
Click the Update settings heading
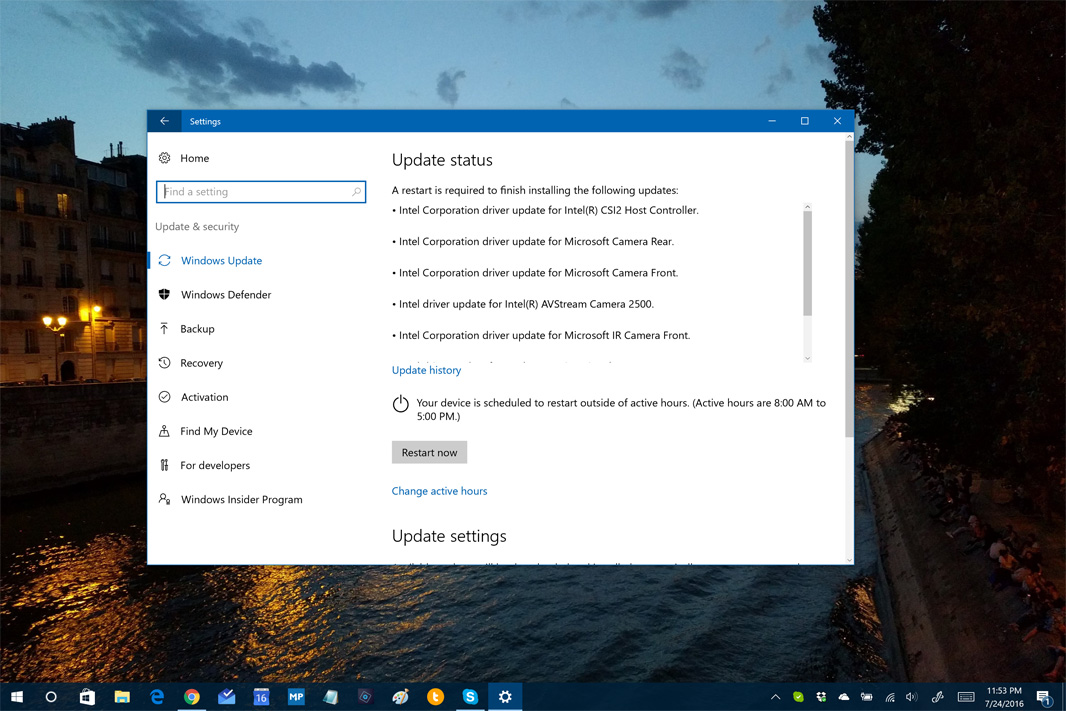449,536
